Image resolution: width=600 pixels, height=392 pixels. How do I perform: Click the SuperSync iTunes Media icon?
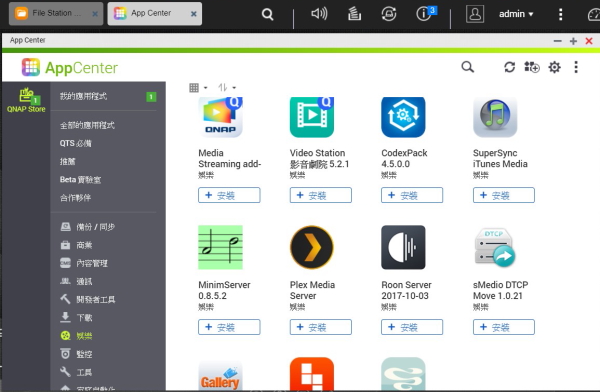[495, 117]
